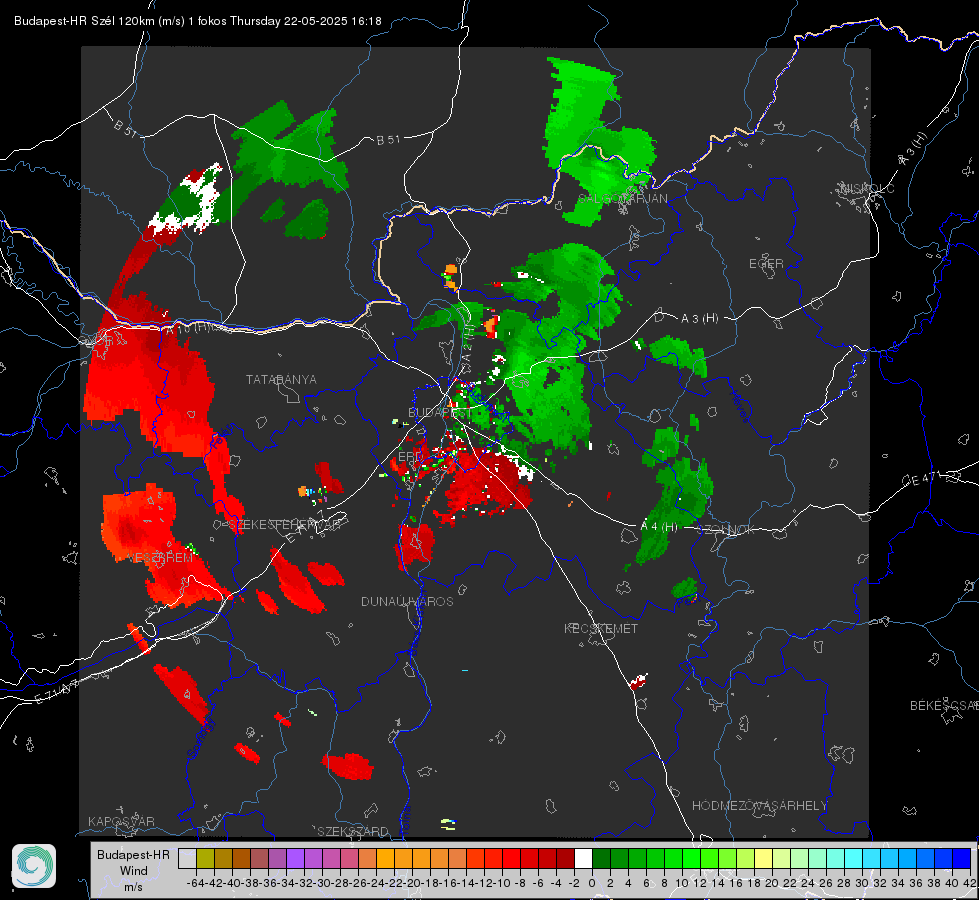979x900 pixels.
Task: Select the white swatch between -2 and 0
Action: point(583,858)
